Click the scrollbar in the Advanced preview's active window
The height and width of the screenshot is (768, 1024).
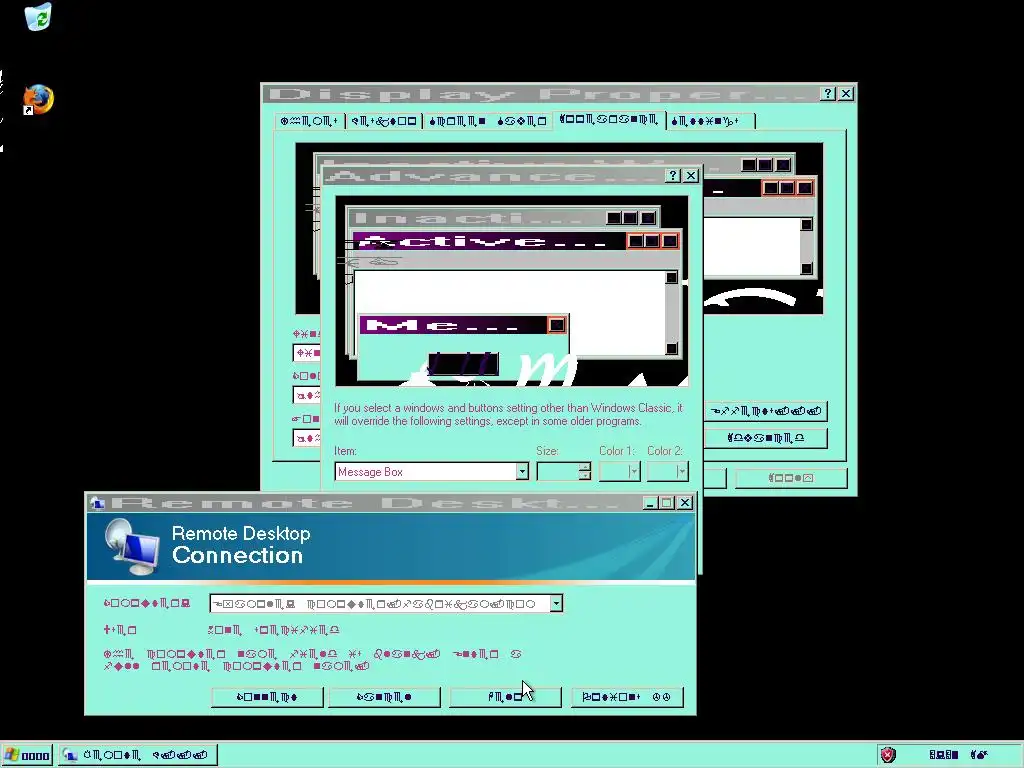[x=671, y=313]
